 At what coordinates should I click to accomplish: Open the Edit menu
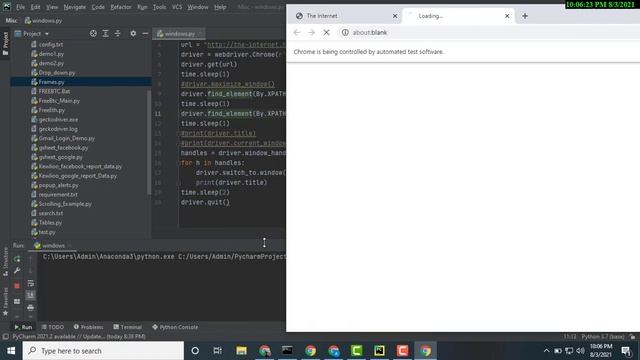point(36,7)
